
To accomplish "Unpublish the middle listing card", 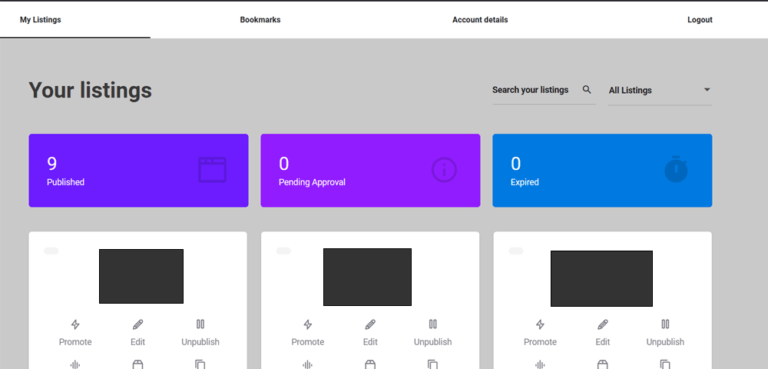I will point(432,332).
